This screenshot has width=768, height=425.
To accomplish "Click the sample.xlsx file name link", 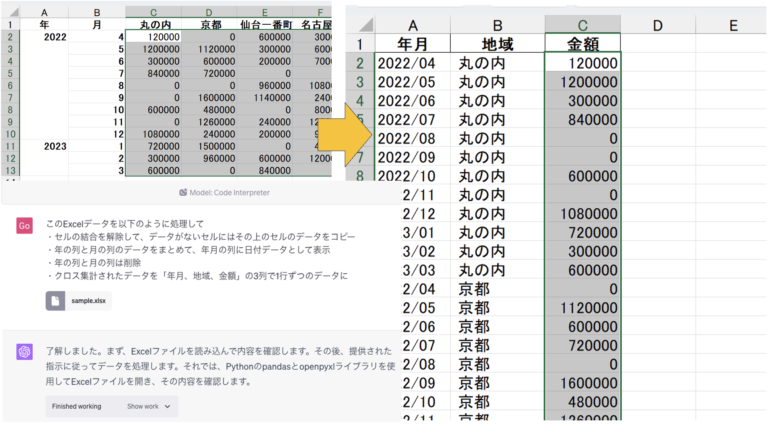I will point(88,300).
